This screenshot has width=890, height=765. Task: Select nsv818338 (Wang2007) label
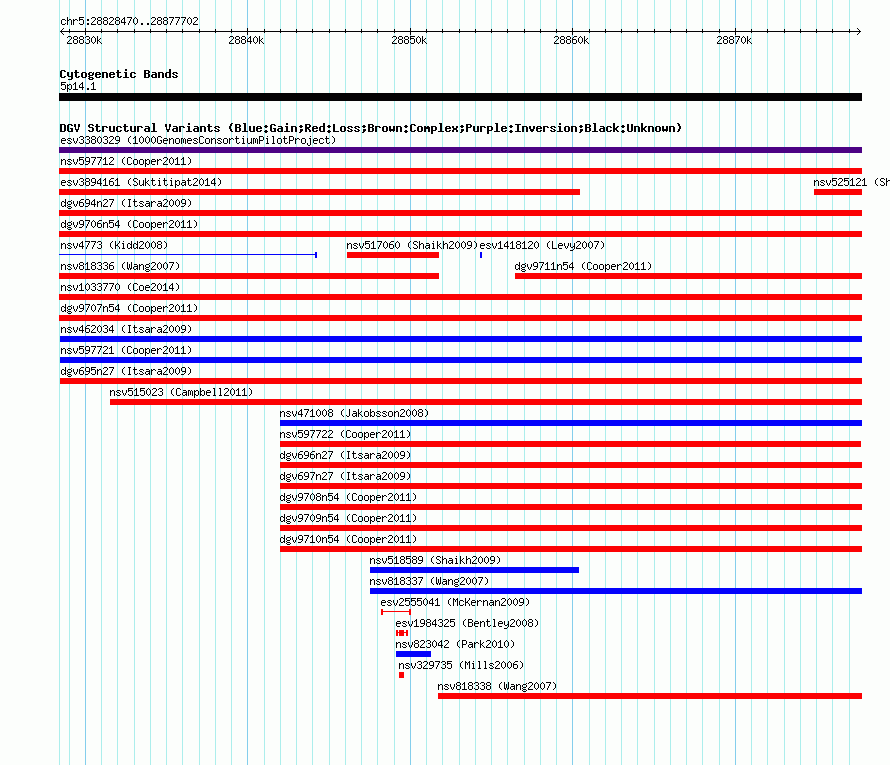tap(497, 686)
